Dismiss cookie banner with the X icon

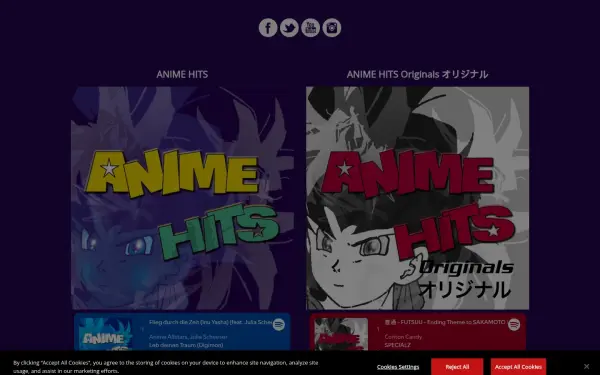[x=586, y=366]
